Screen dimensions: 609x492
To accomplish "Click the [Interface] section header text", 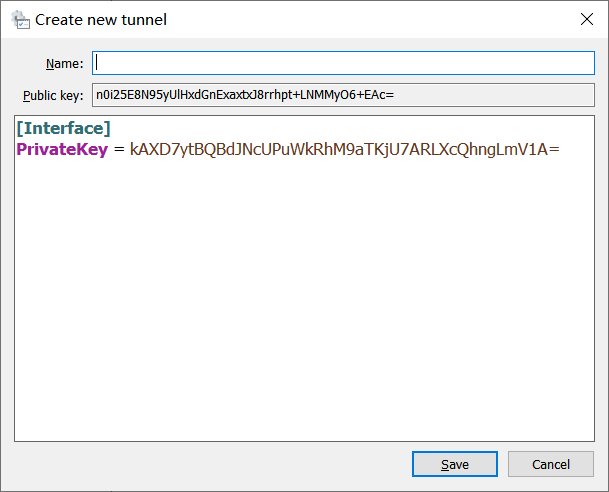I will pyautogui.click(x=63, y=128).
